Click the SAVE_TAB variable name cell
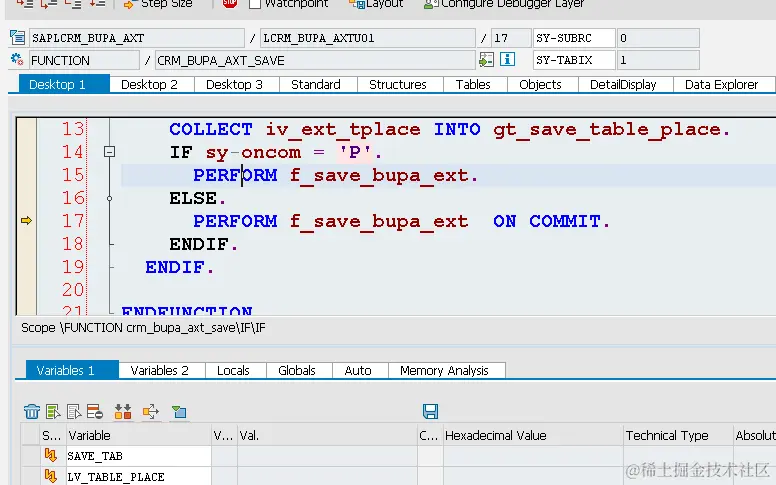Image resolution: width=776 pixels, height=485 pixels. click(139, 456)
